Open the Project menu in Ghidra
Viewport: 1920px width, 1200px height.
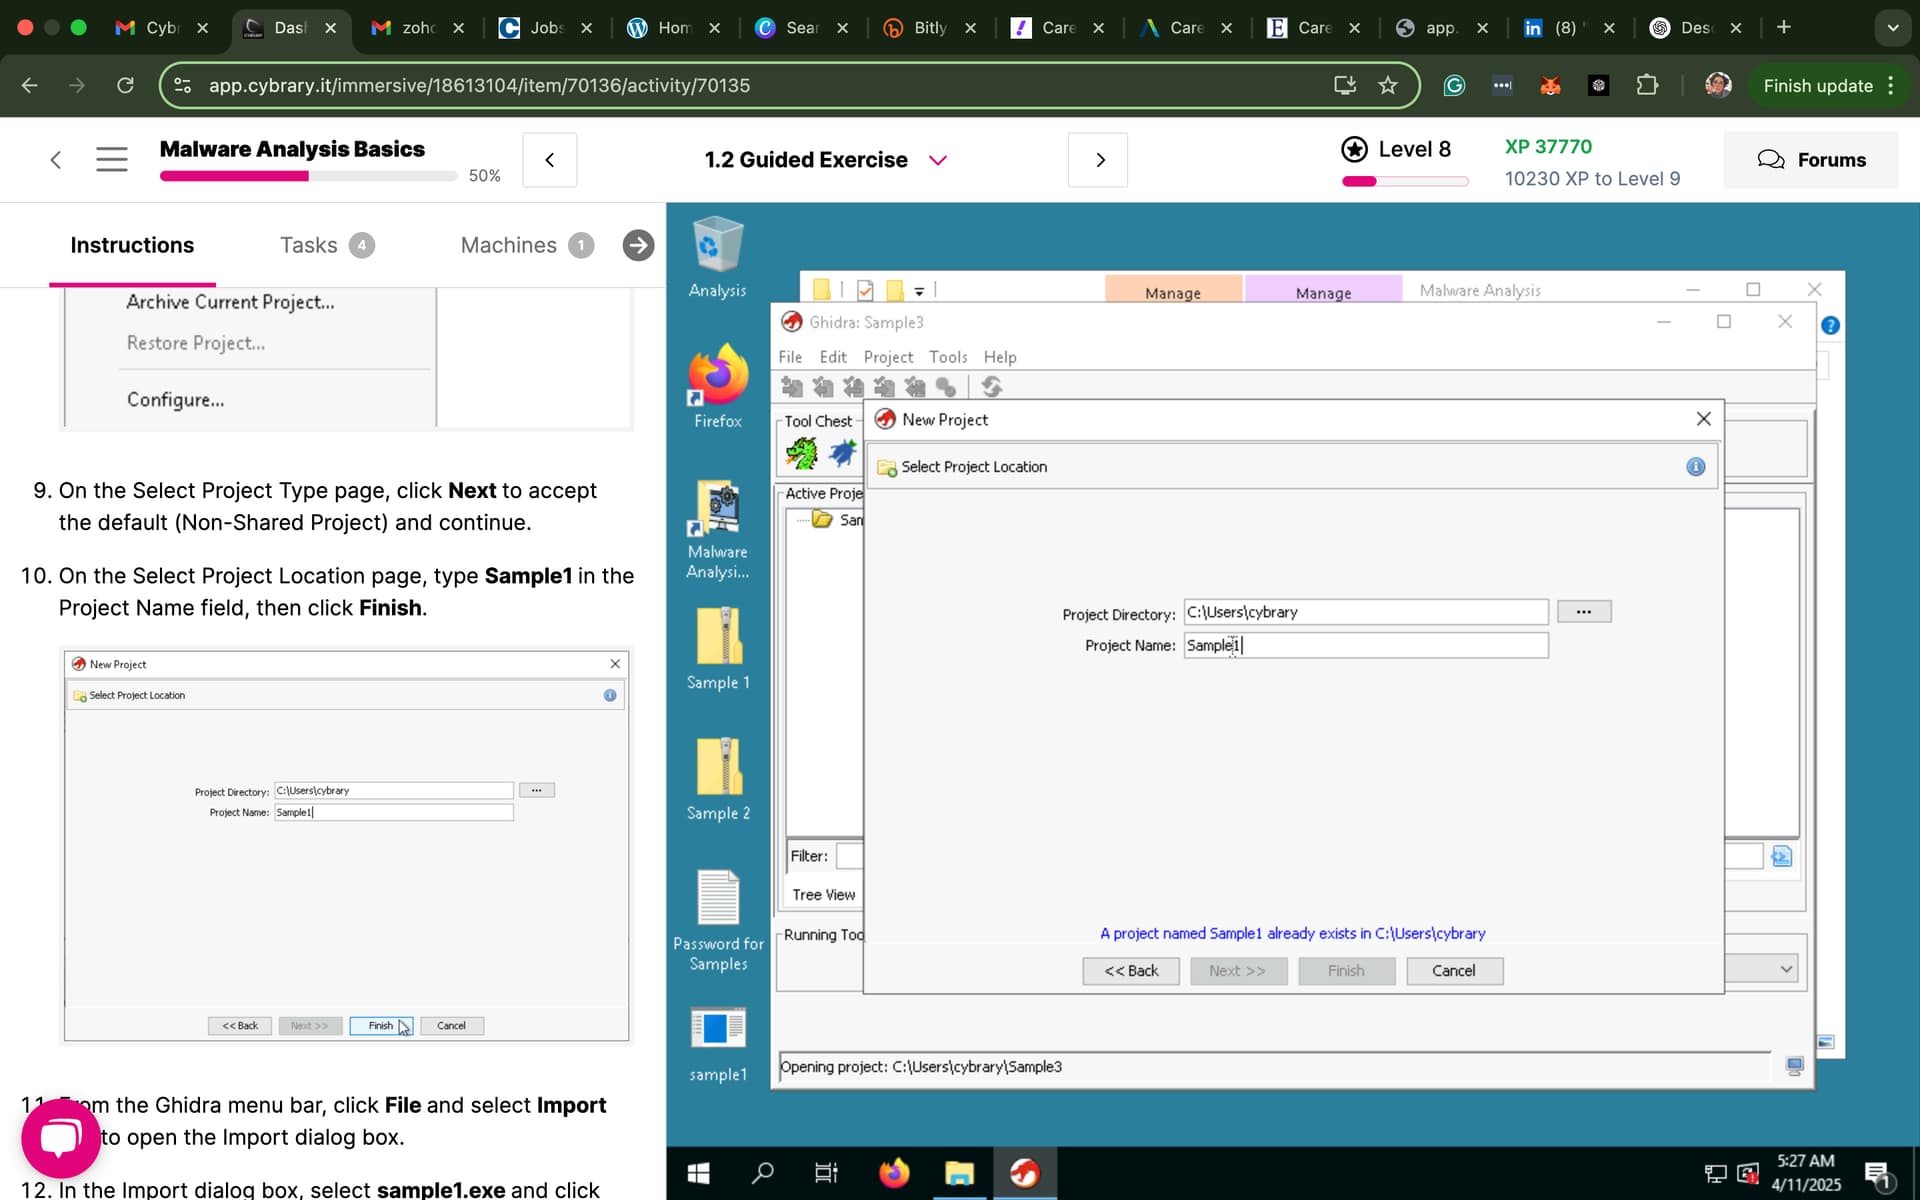tap(887, 357)
